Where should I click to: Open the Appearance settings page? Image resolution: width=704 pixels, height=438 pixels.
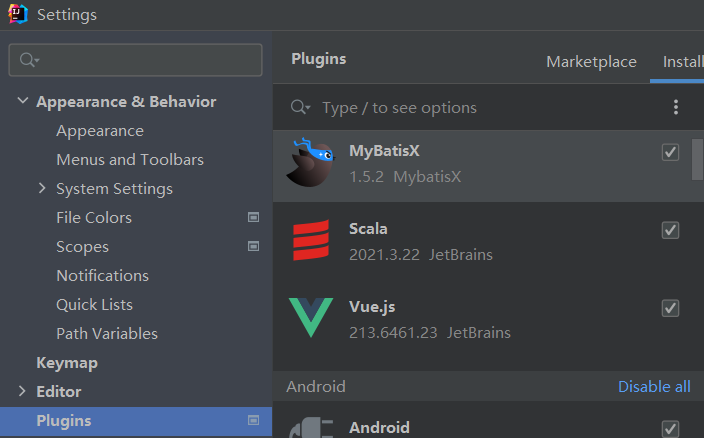coord(100,131)
